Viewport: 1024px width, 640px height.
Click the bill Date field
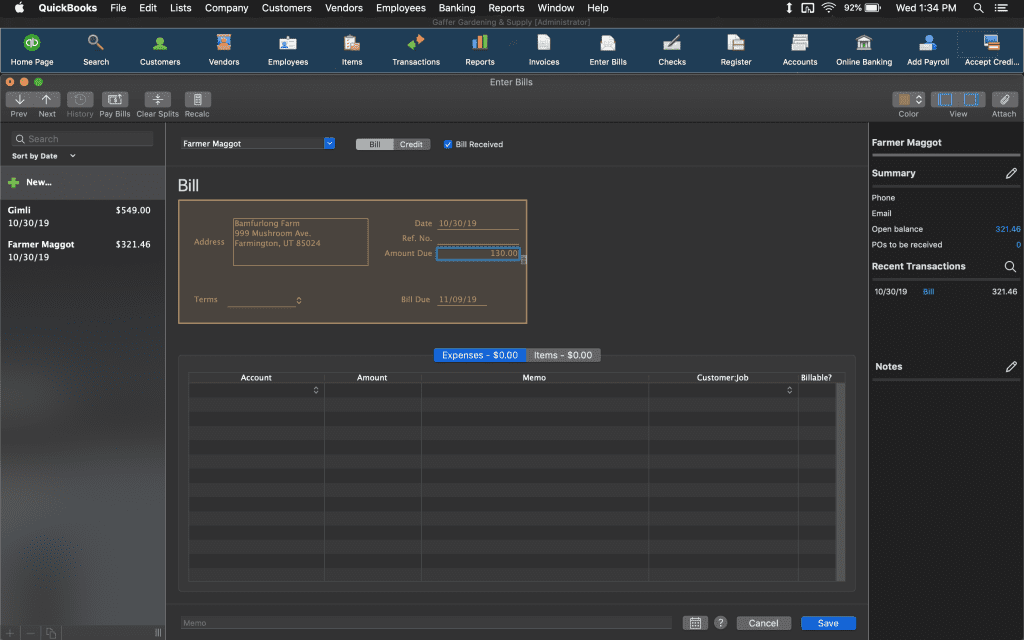coord(478,223)
